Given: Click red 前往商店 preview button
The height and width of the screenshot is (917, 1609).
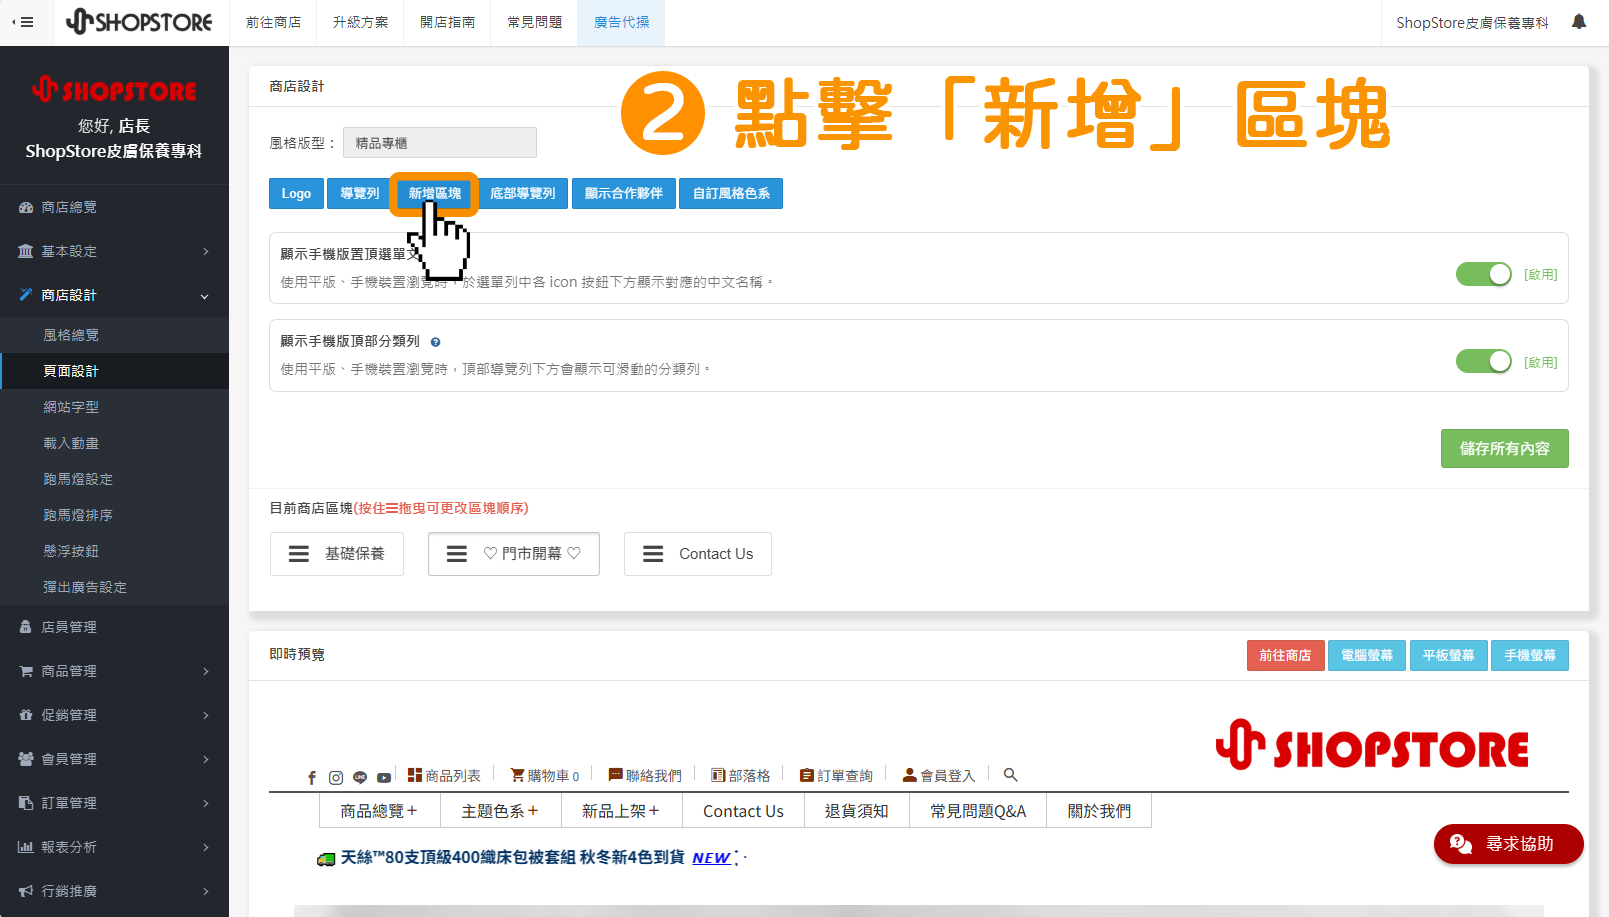Looking at the screenshot, I should (x=1285, y=655).
